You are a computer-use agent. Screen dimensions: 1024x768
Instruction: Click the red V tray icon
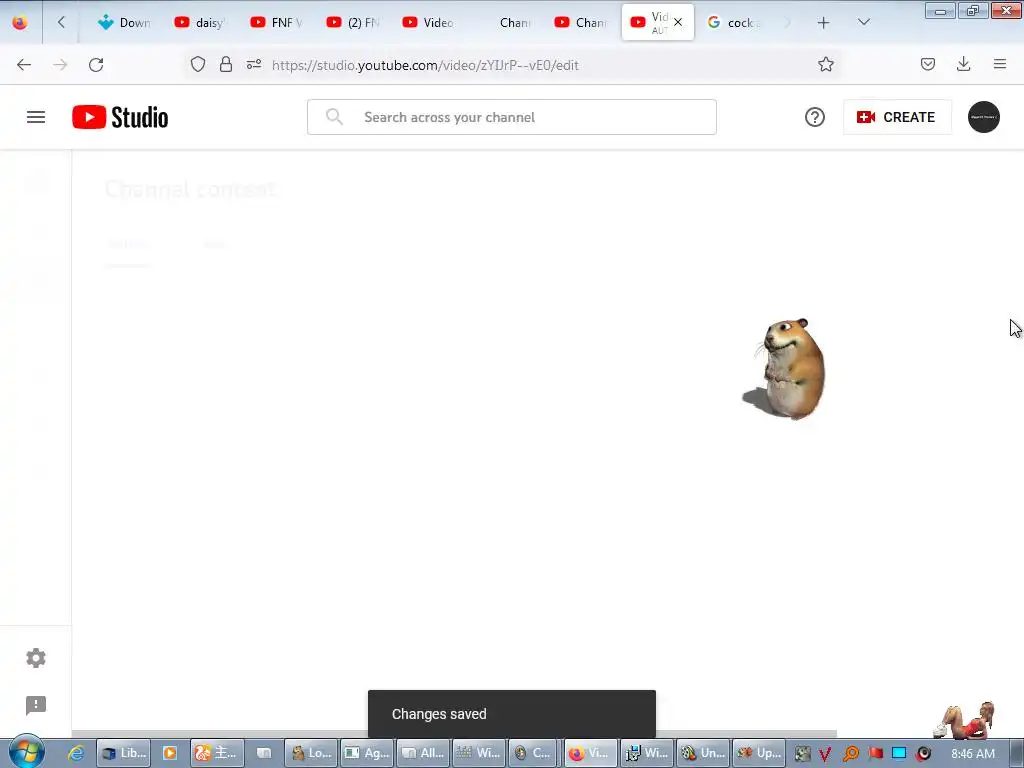point(825,754)
